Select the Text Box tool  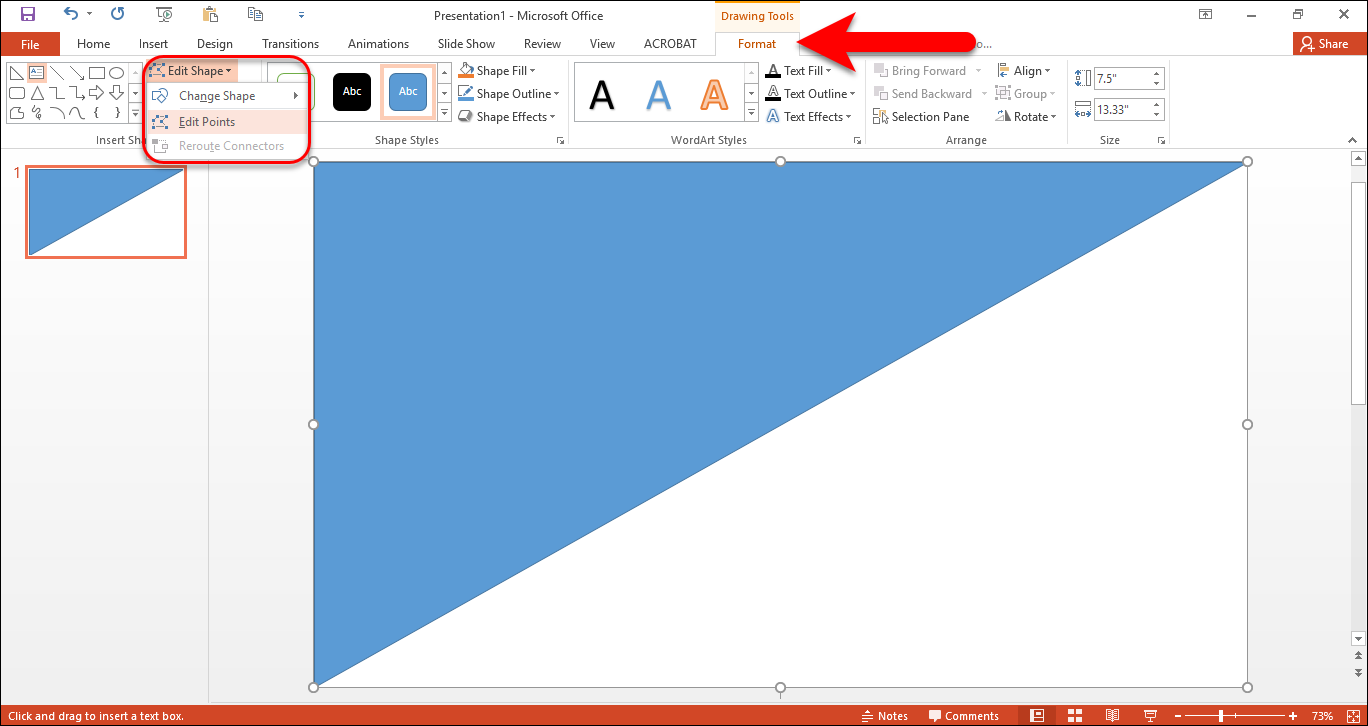click(x=37, y=72)
